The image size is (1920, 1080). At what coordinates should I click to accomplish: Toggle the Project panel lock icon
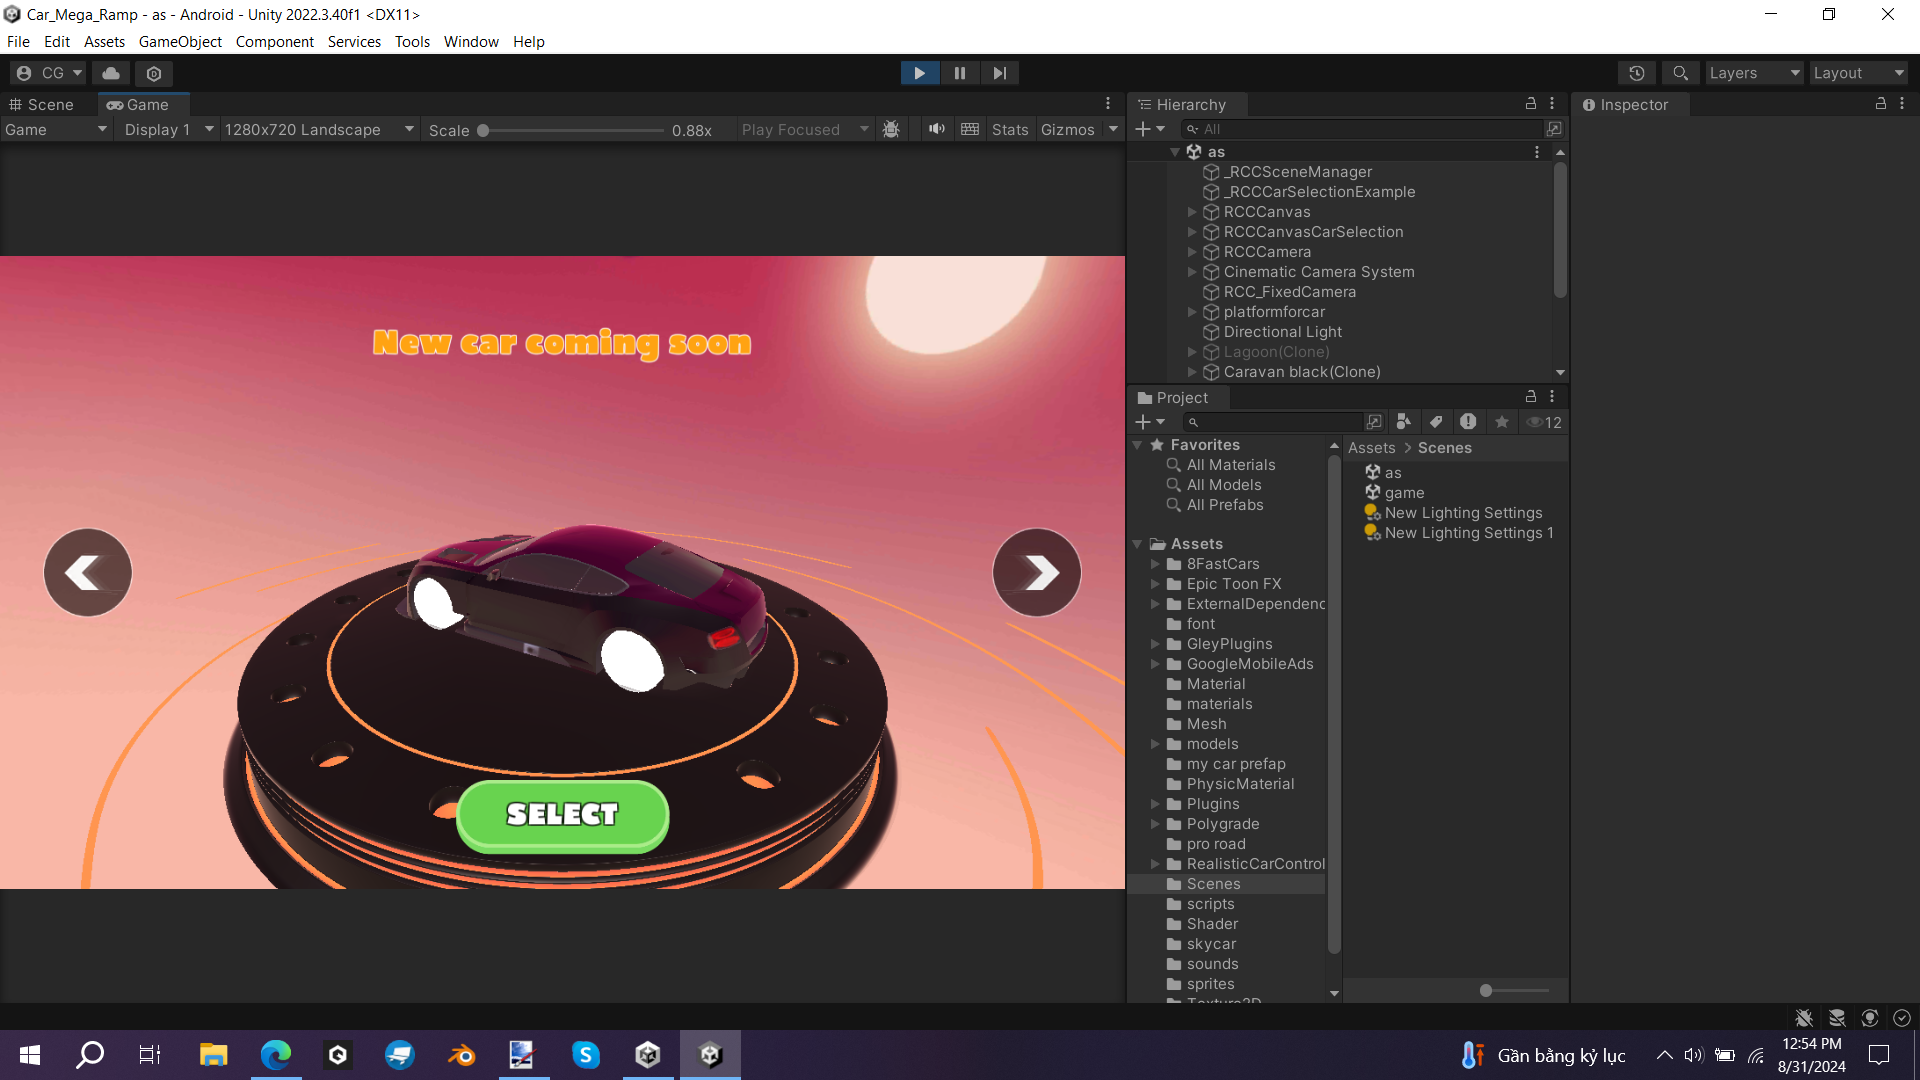tap(1531, 396)
